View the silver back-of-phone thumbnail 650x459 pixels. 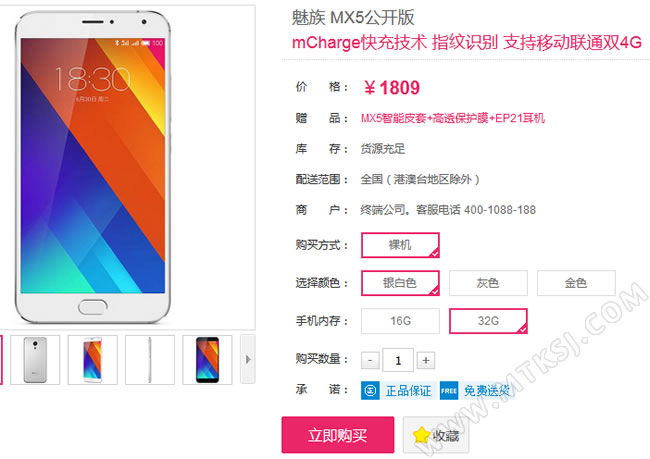[35, 359]
